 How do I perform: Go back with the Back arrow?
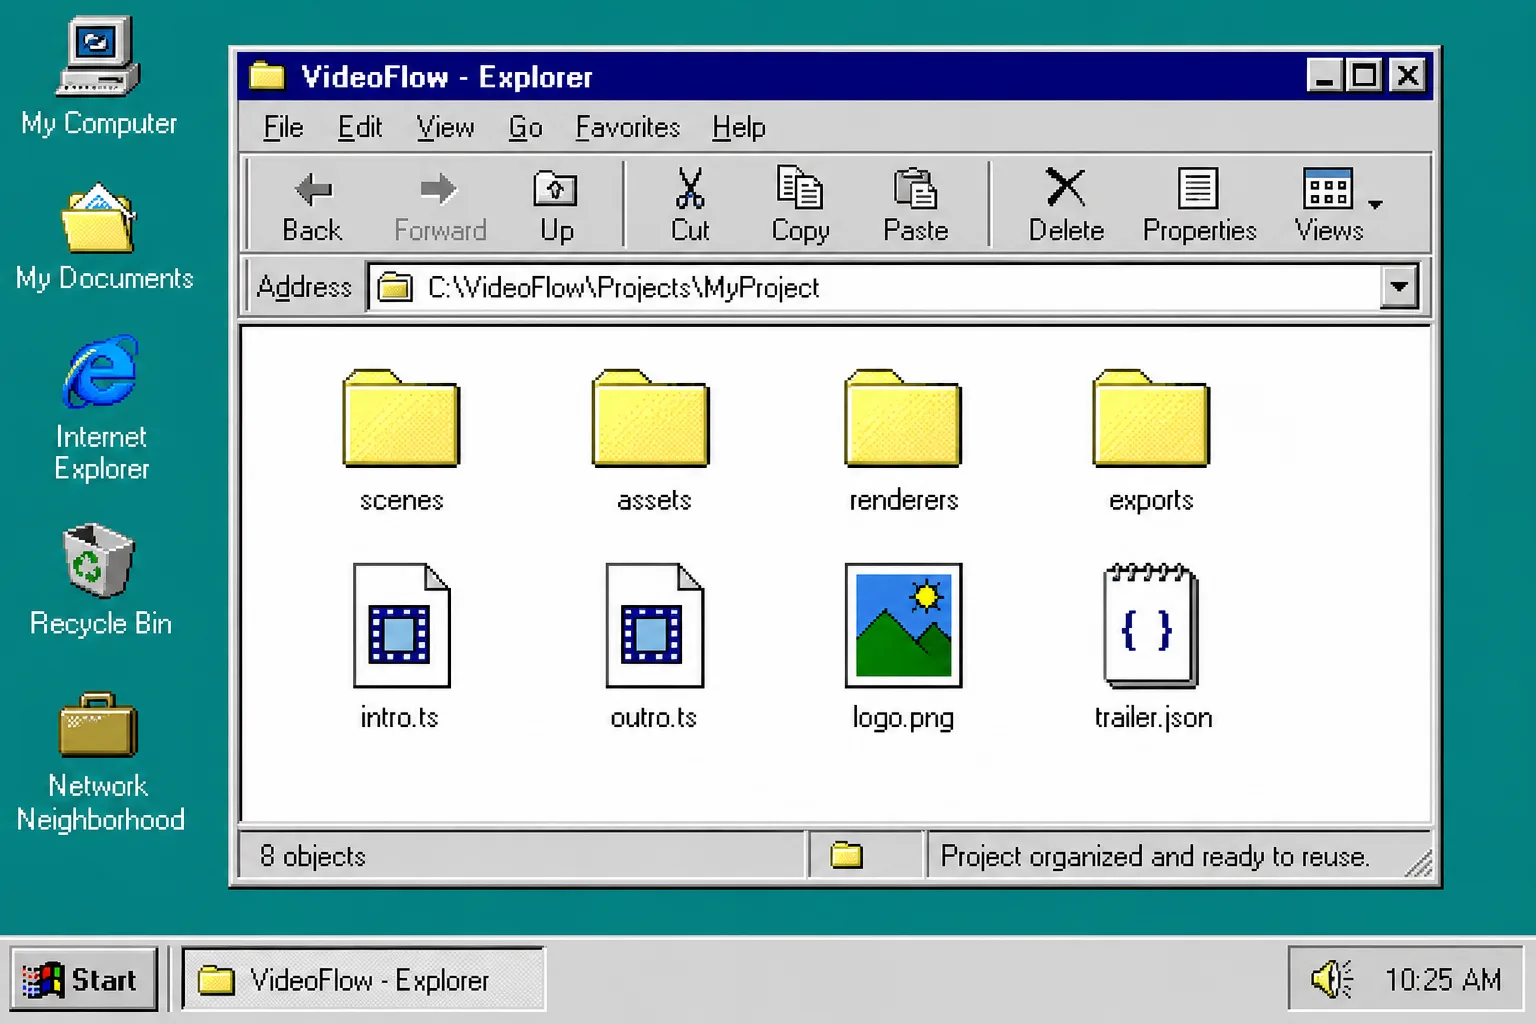click(x=313, y=206)
